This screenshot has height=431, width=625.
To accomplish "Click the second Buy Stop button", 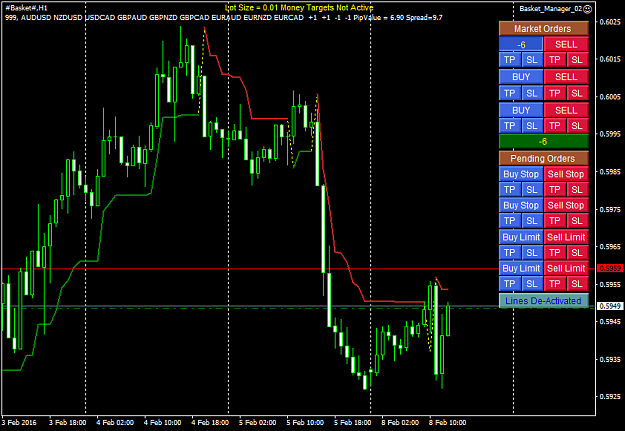I will pos(521,205).
